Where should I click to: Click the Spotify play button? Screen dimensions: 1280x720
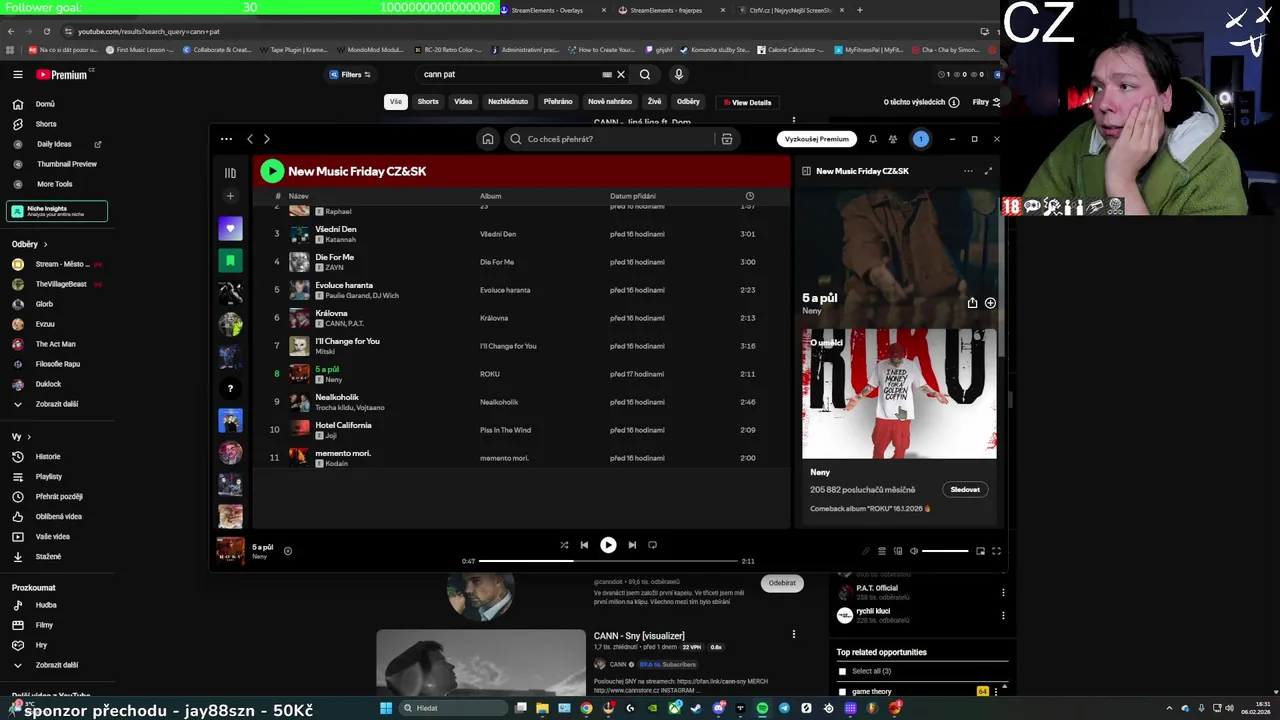pyautogui.click(x=608, y=545)
